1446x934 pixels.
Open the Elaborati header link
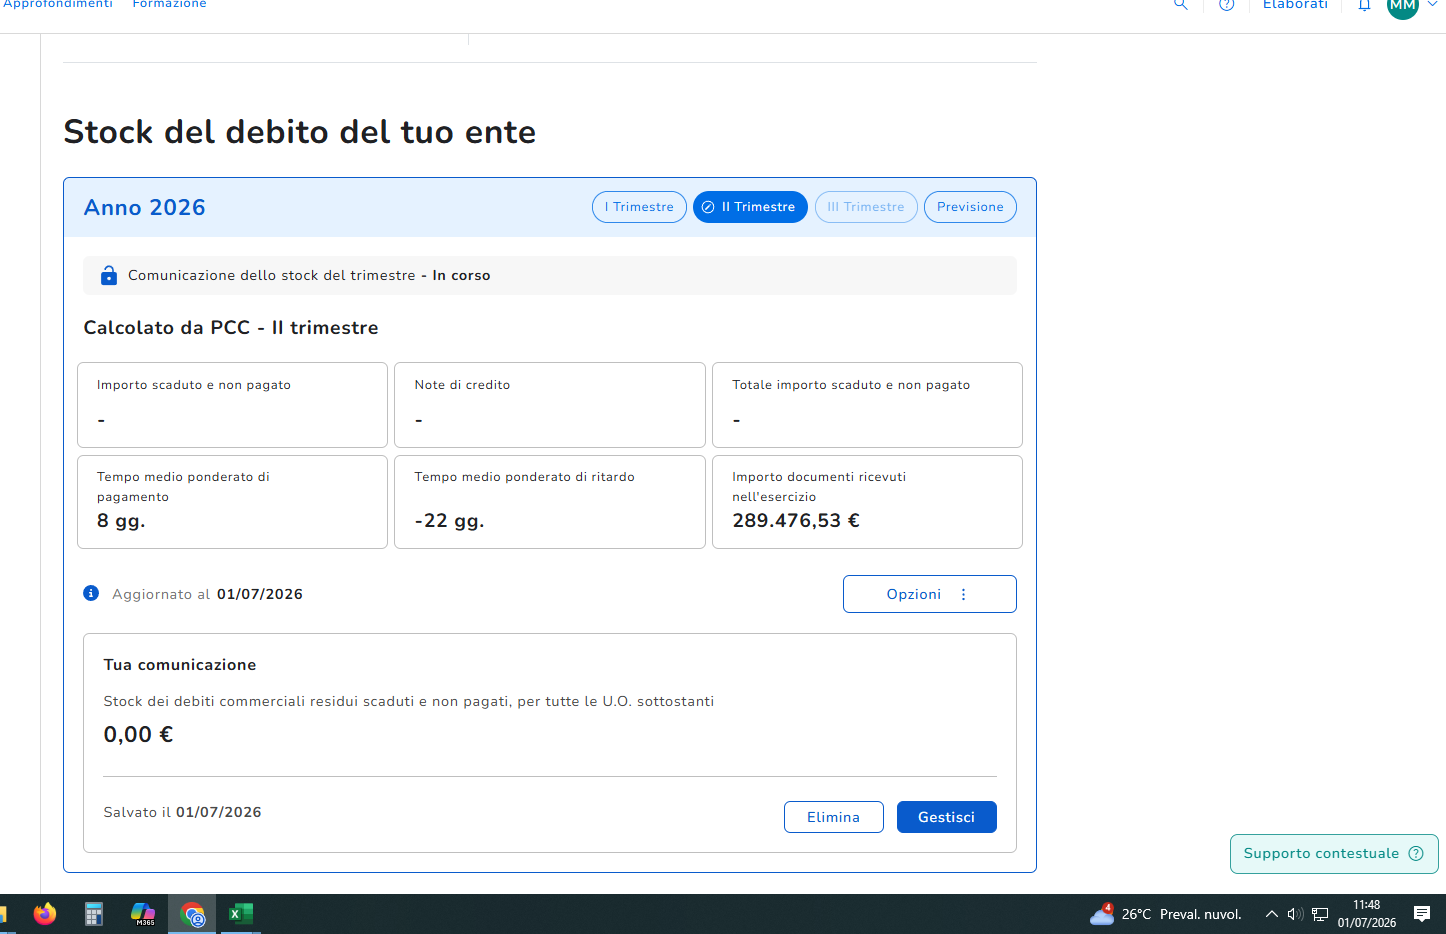(x=1295, y=4)
